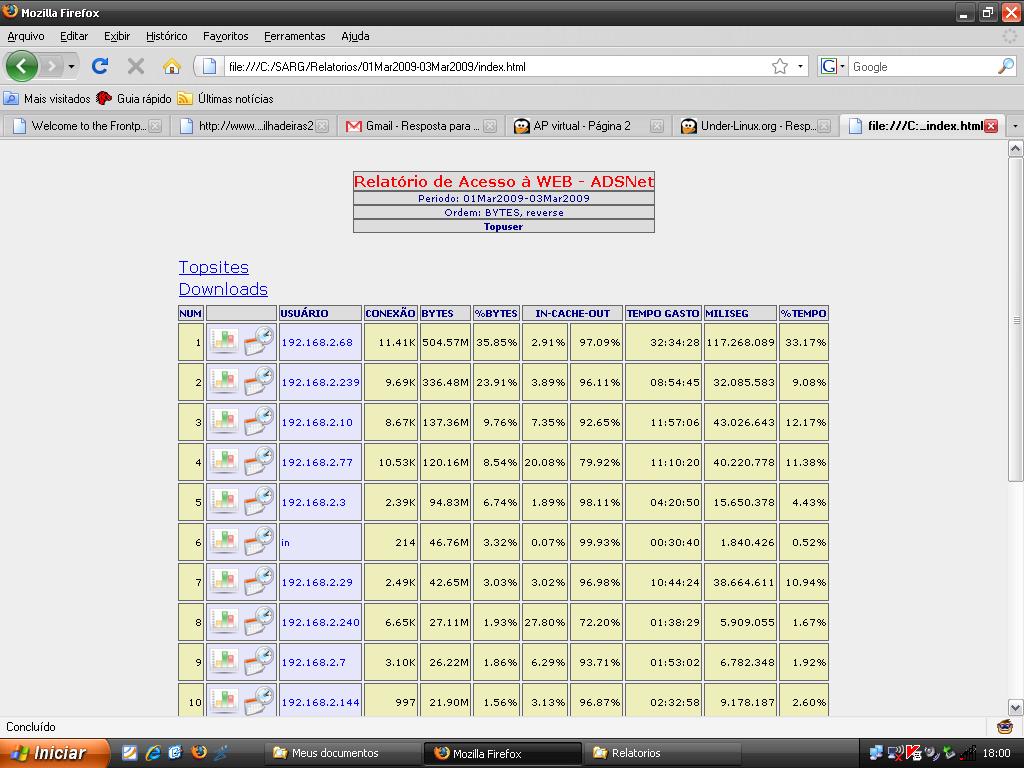Open the Arquivo menu

pyautogui.click(x=26, y=36)
